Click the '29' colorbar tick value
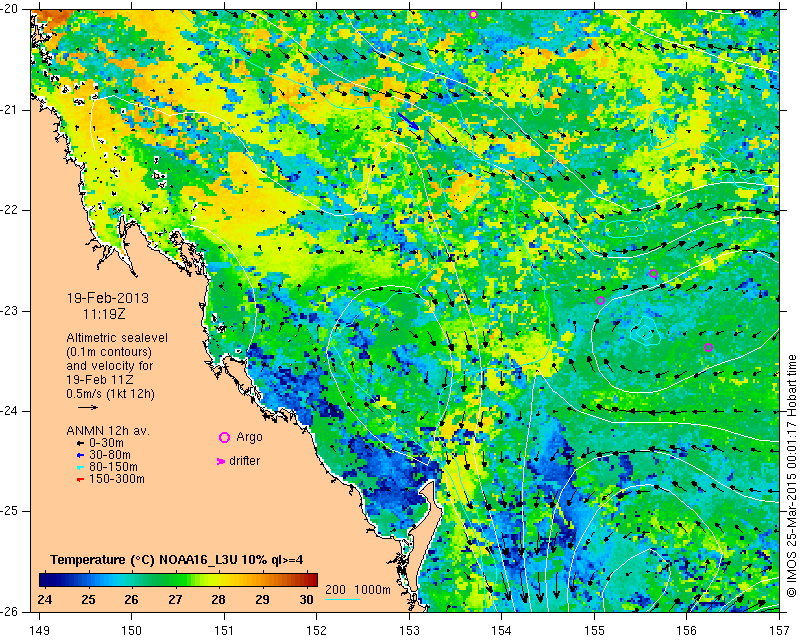 pos(262,600)
